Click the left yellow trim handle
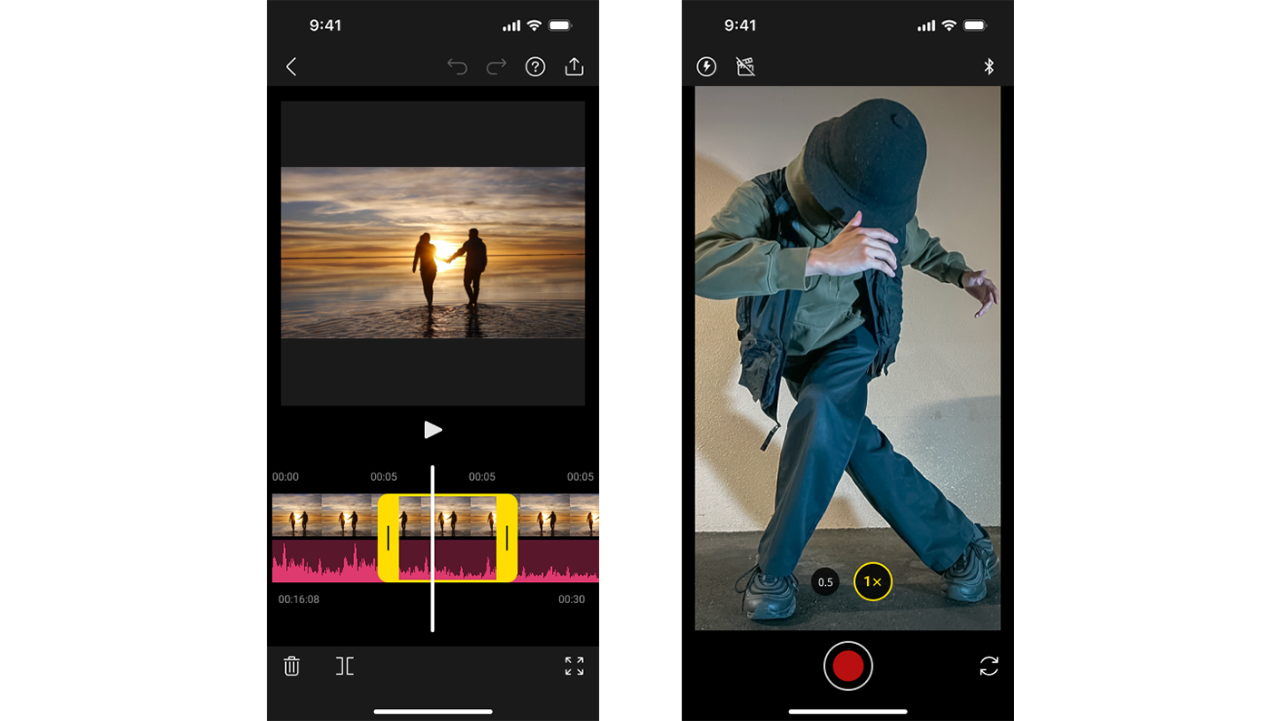The image size is (1280, 721). coord(388,538)
